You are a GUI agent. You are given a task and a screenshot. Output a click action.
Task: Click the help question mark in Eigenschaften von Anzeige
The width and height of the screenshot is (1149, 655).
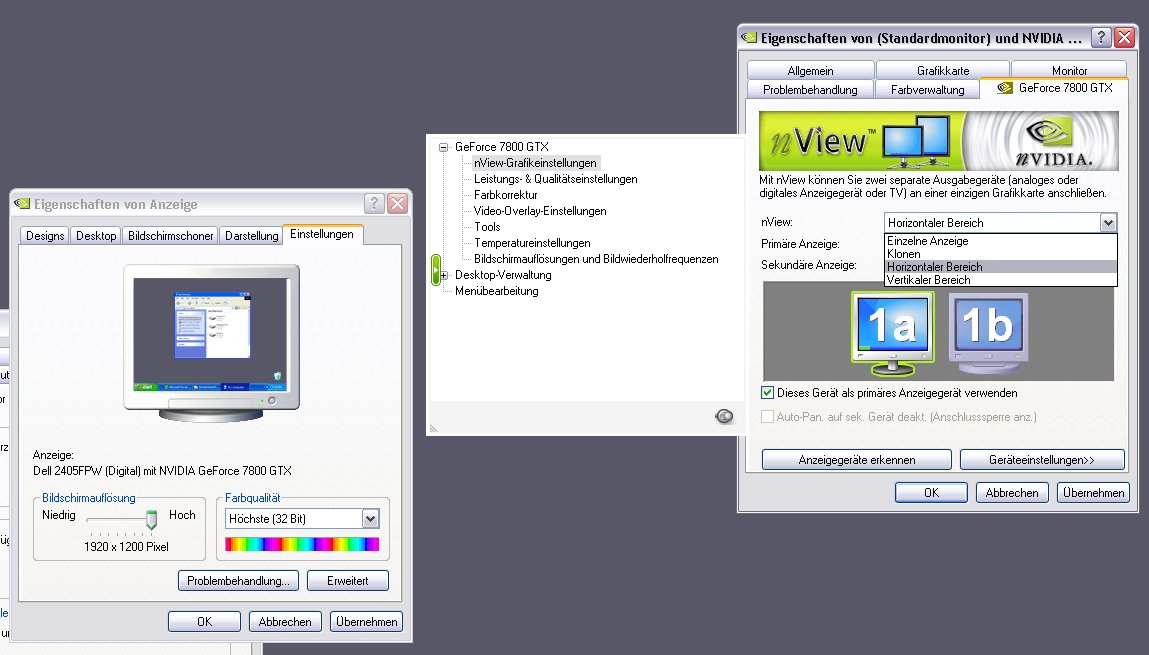(374, 203)
